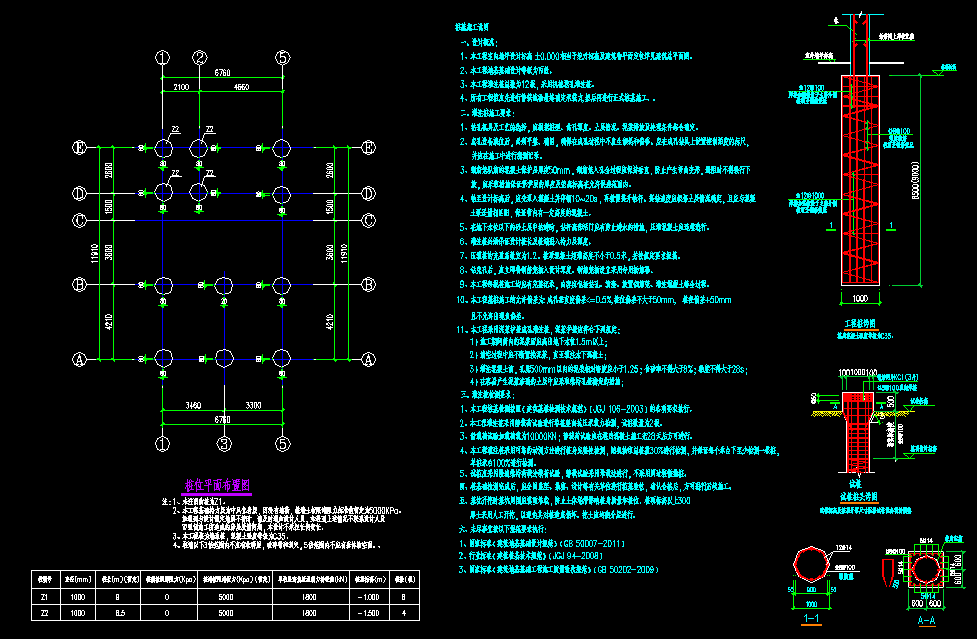This screenshot has width=977, height=639.
Task: Select the Z2 cell in the pile table
Action: (x=43, y=611)
